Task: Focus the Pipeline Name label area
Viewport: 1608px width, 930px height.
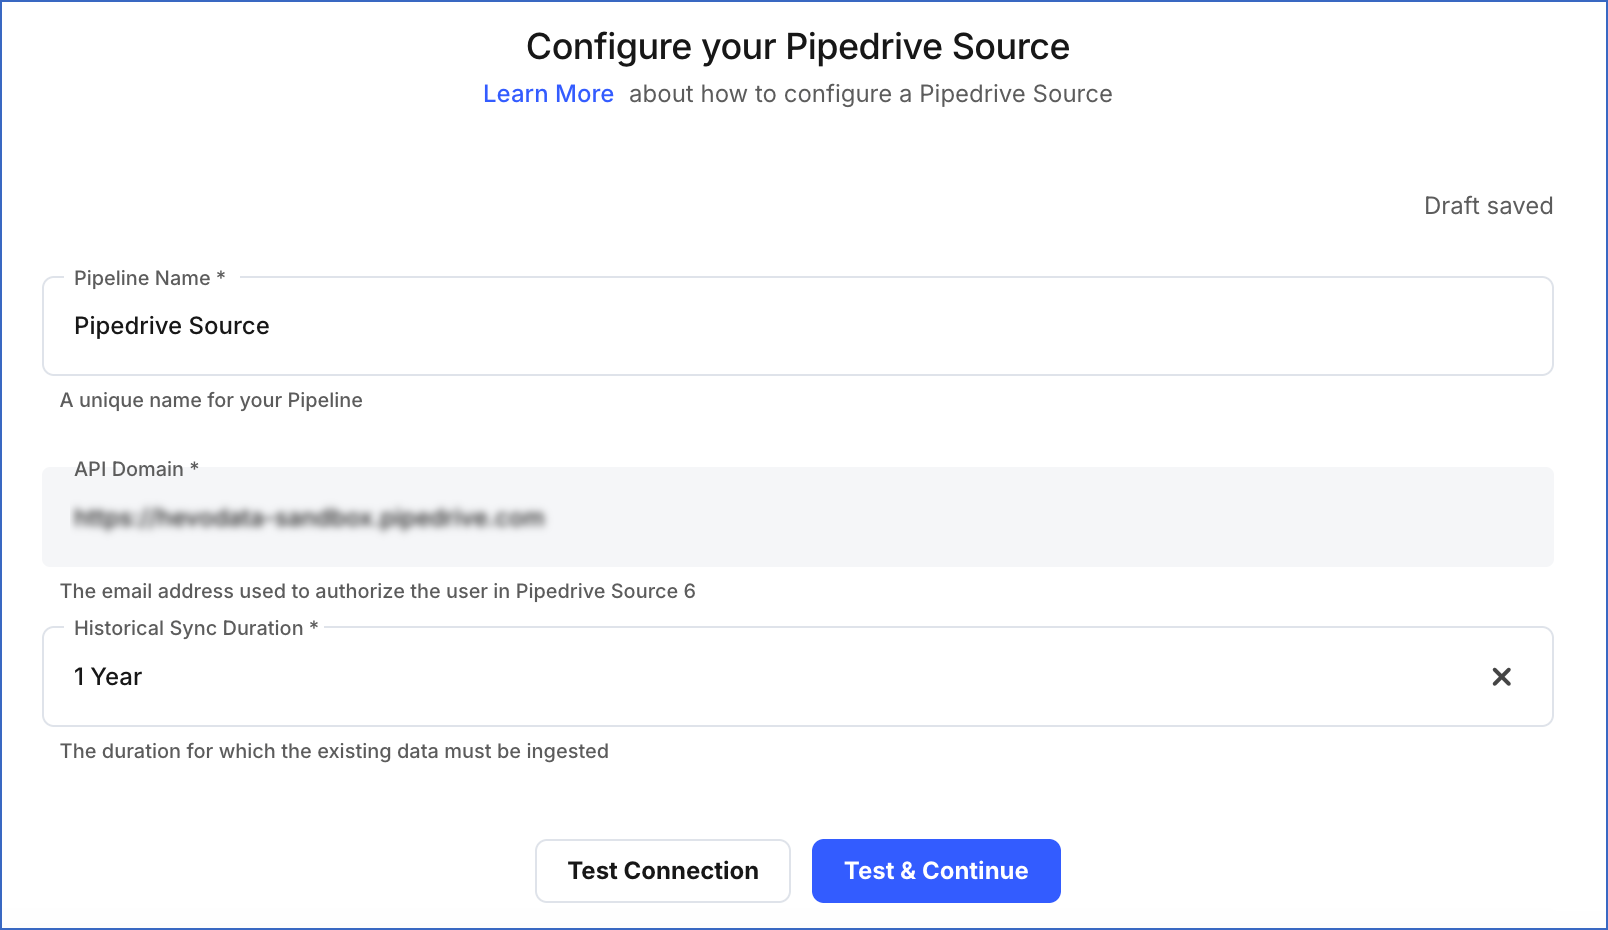Action: (147, 278)
